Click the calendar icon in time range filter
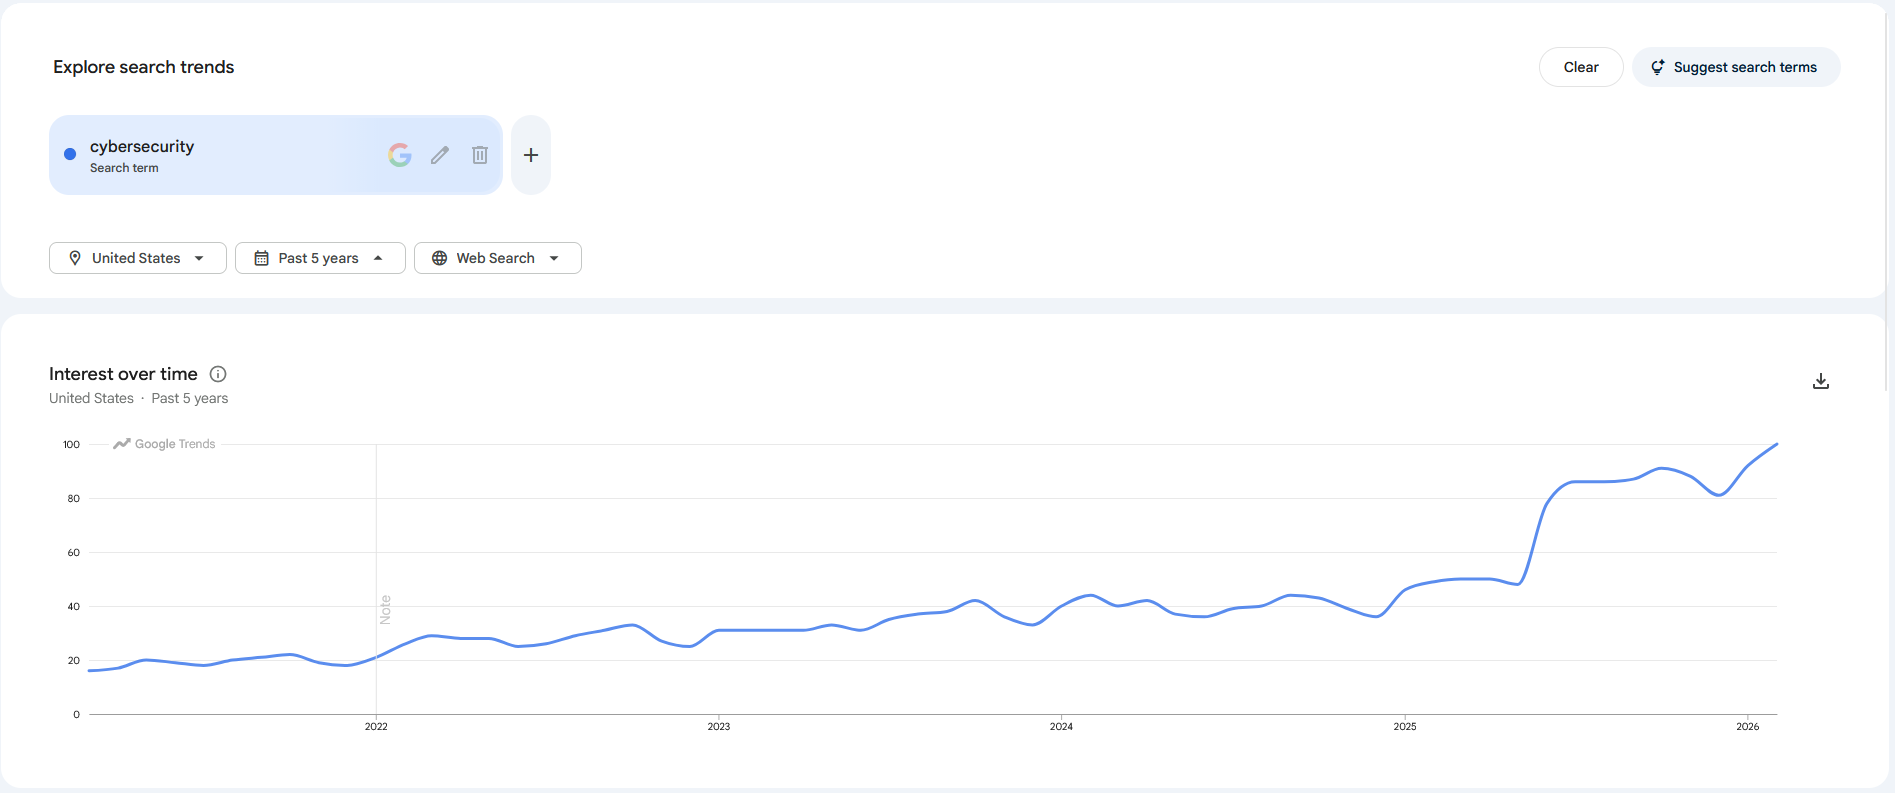The height and width of the screenshot is (793, 1895). pos(262,258)
